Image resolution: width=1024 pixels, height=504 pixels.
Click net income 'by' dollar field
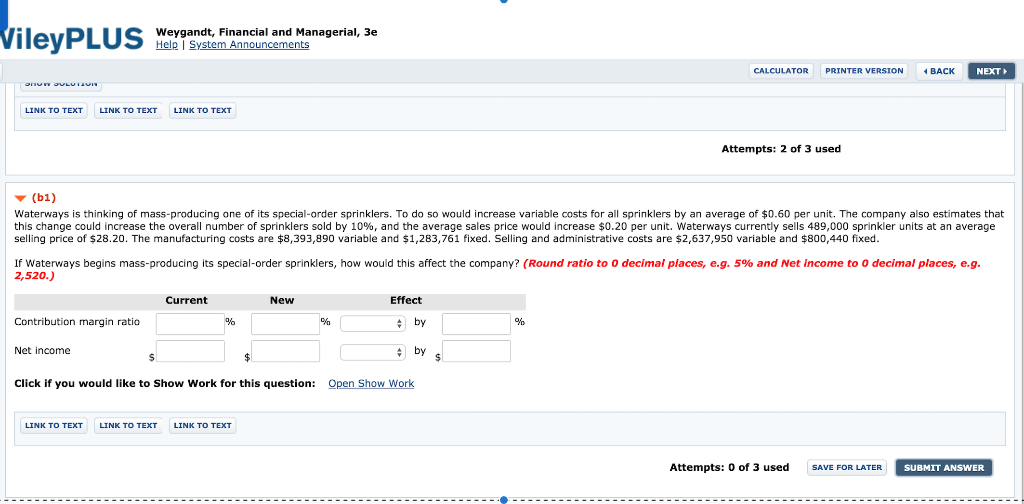tap(476, 351)
